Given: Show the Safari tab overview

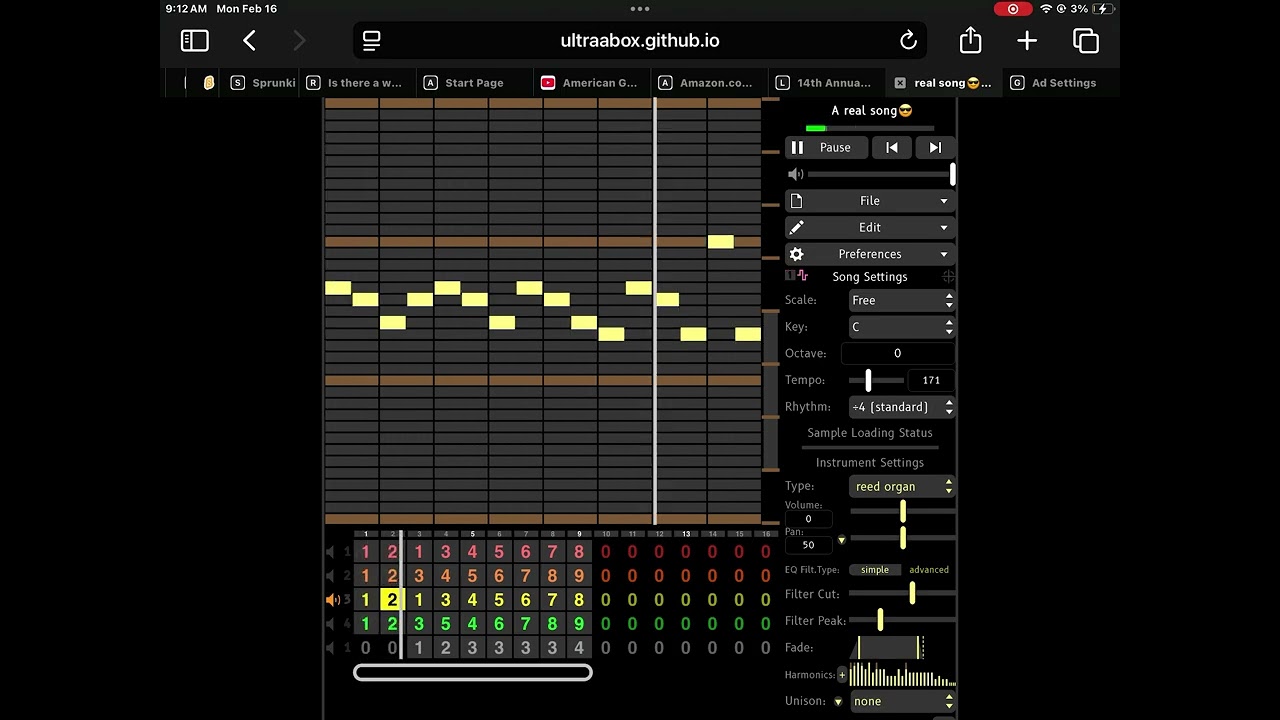Looking at the screenshot, I should [x=1086, y=41].
